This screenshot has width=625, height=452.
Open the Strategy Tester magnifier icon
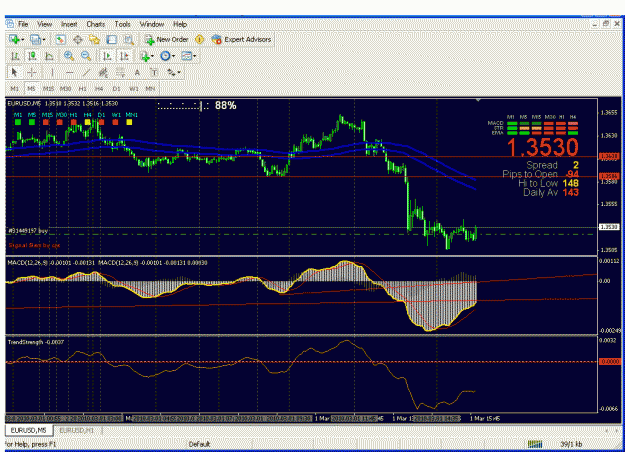tap(128, 39)
